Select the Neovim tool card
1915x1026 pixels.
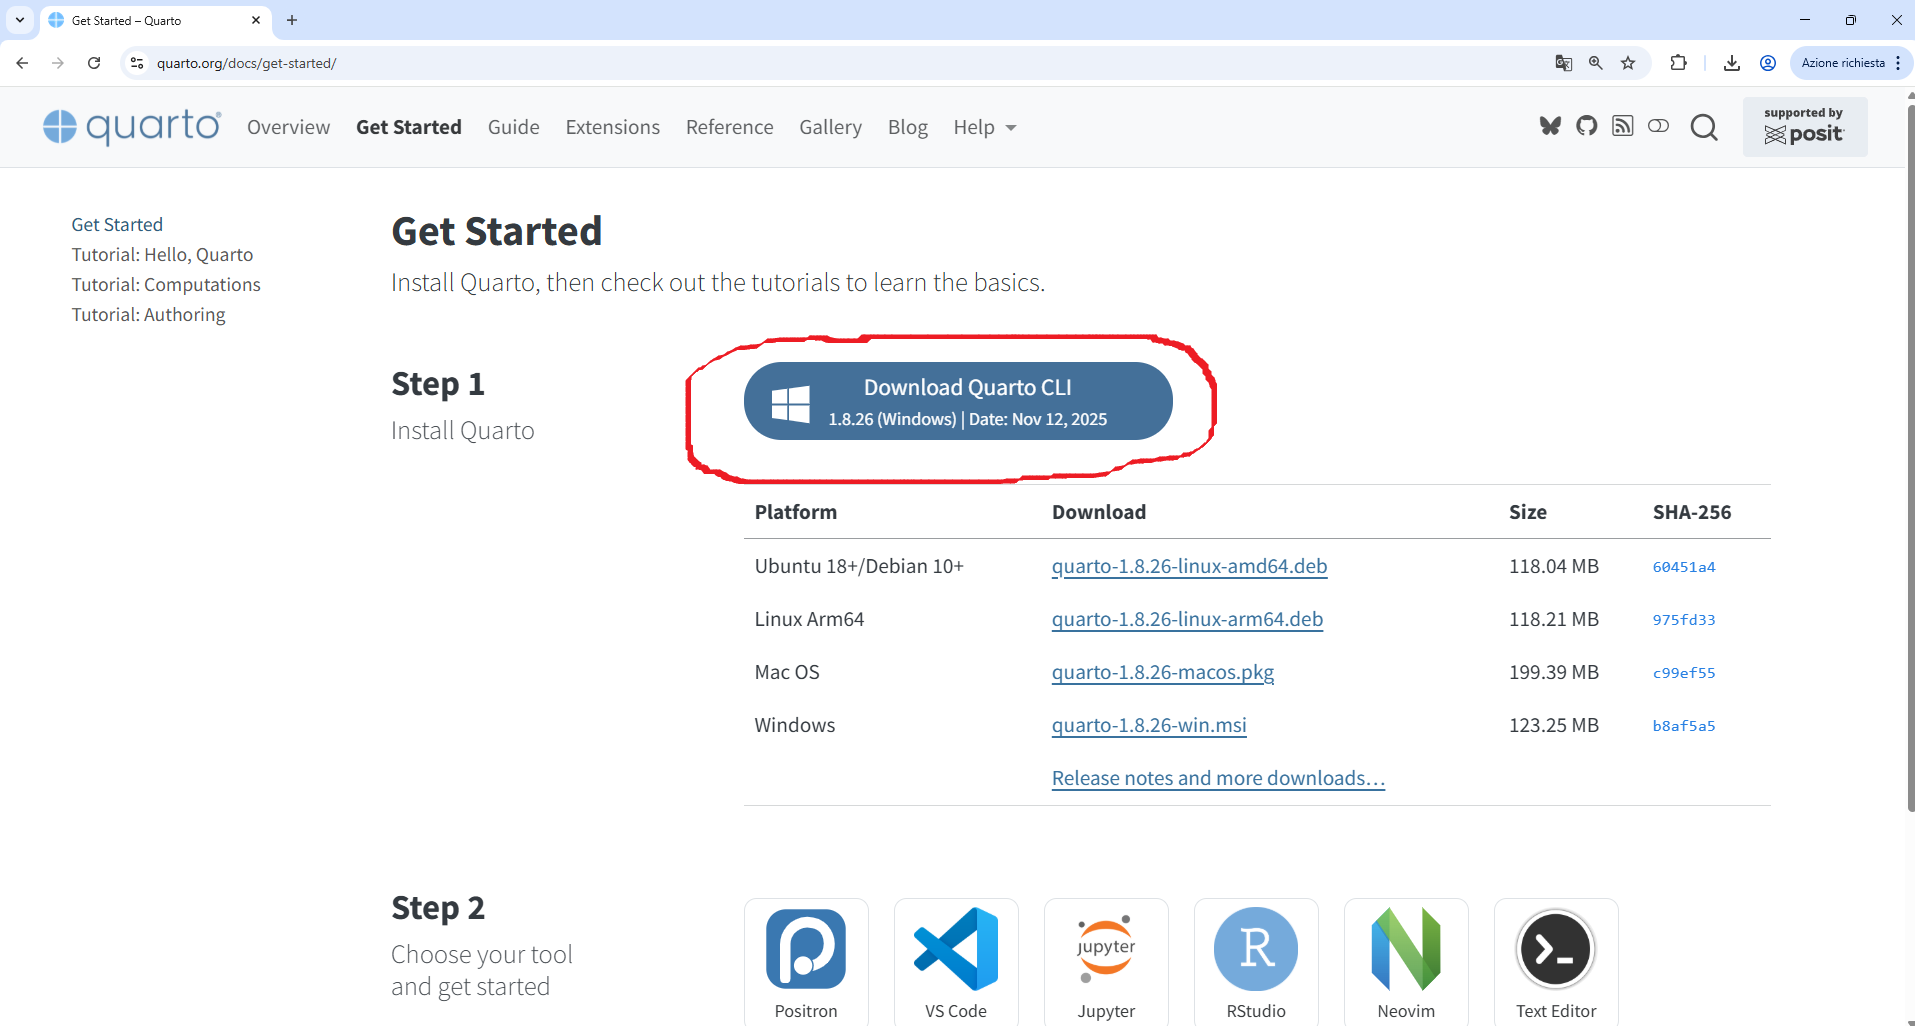(1406, 962)
